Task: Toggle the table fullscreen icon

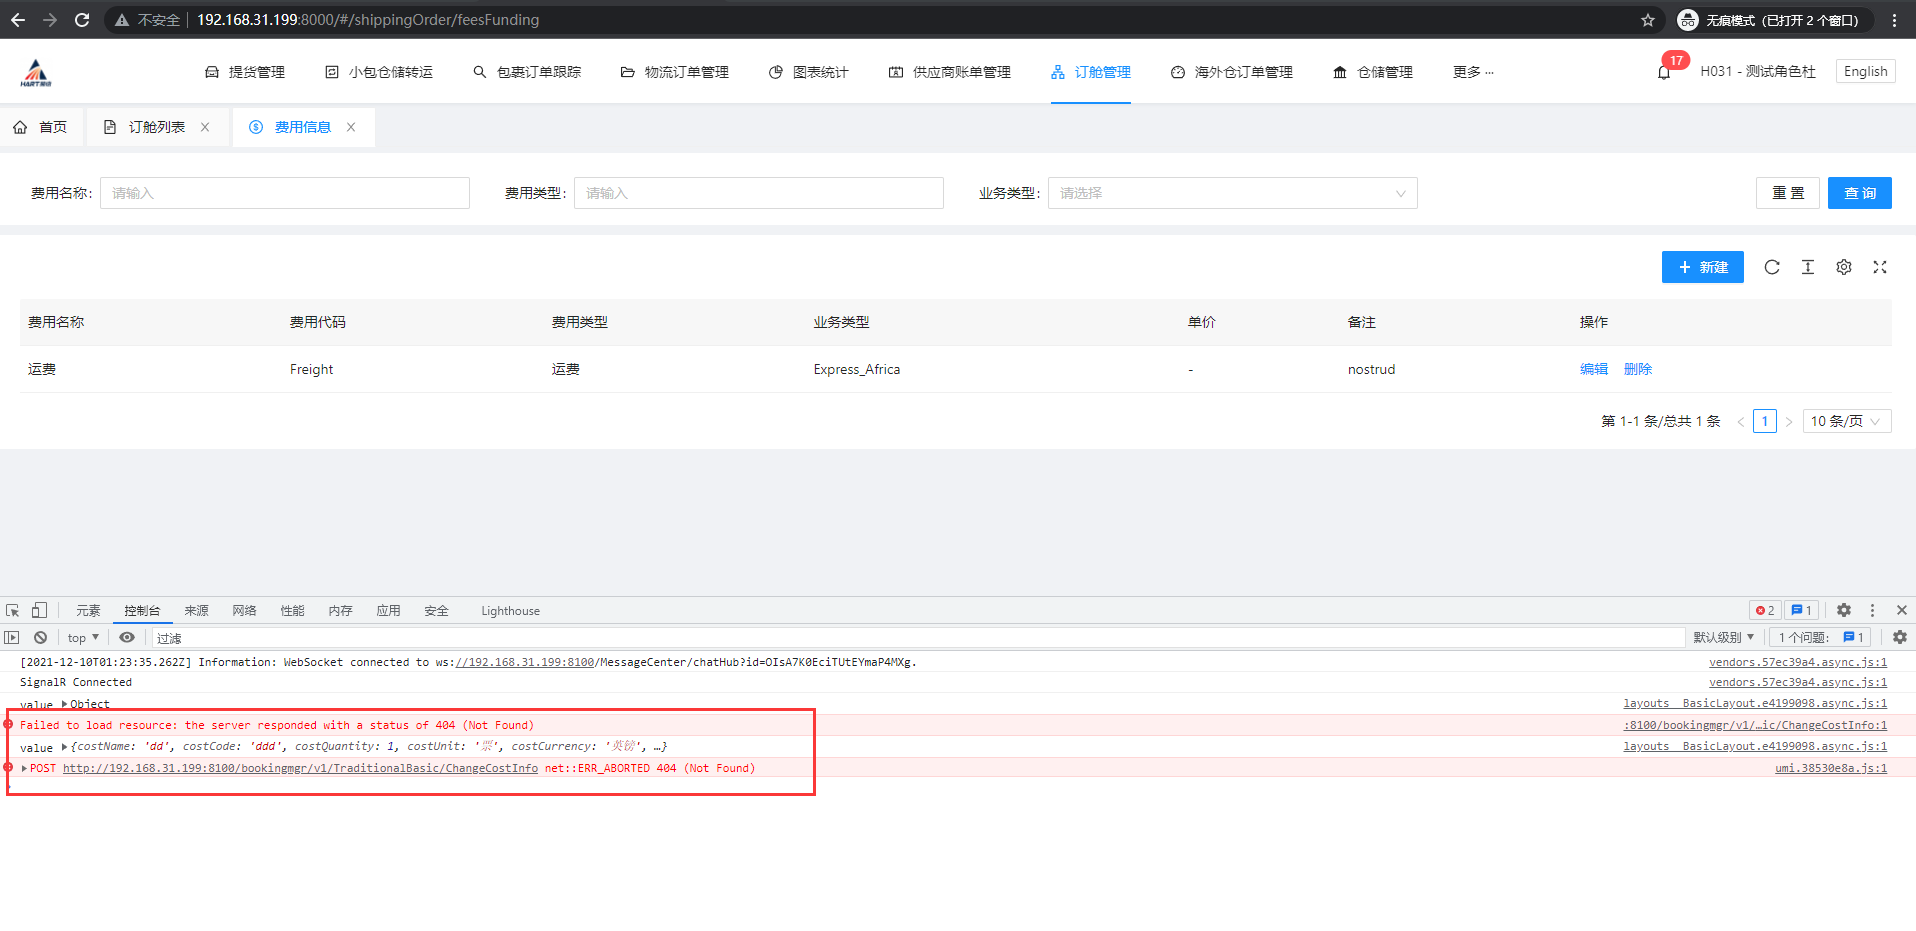Action: (1879, 267)
